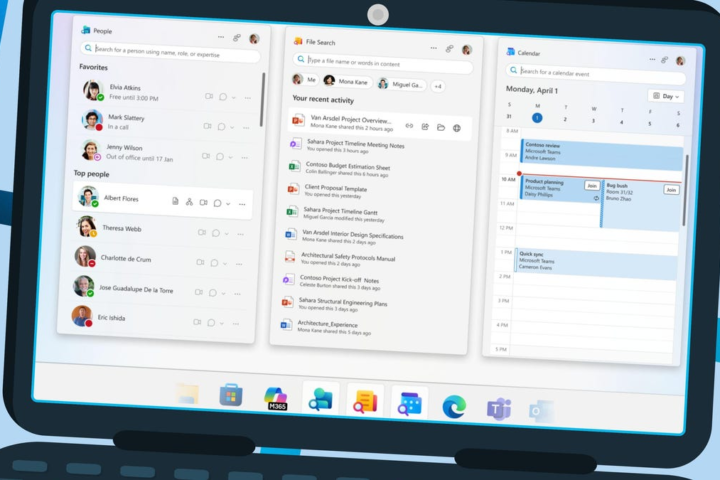The width and height of the screenshot is (720, 480).
Task: Open the Quick sync calendar event
Action: point(596,263)
